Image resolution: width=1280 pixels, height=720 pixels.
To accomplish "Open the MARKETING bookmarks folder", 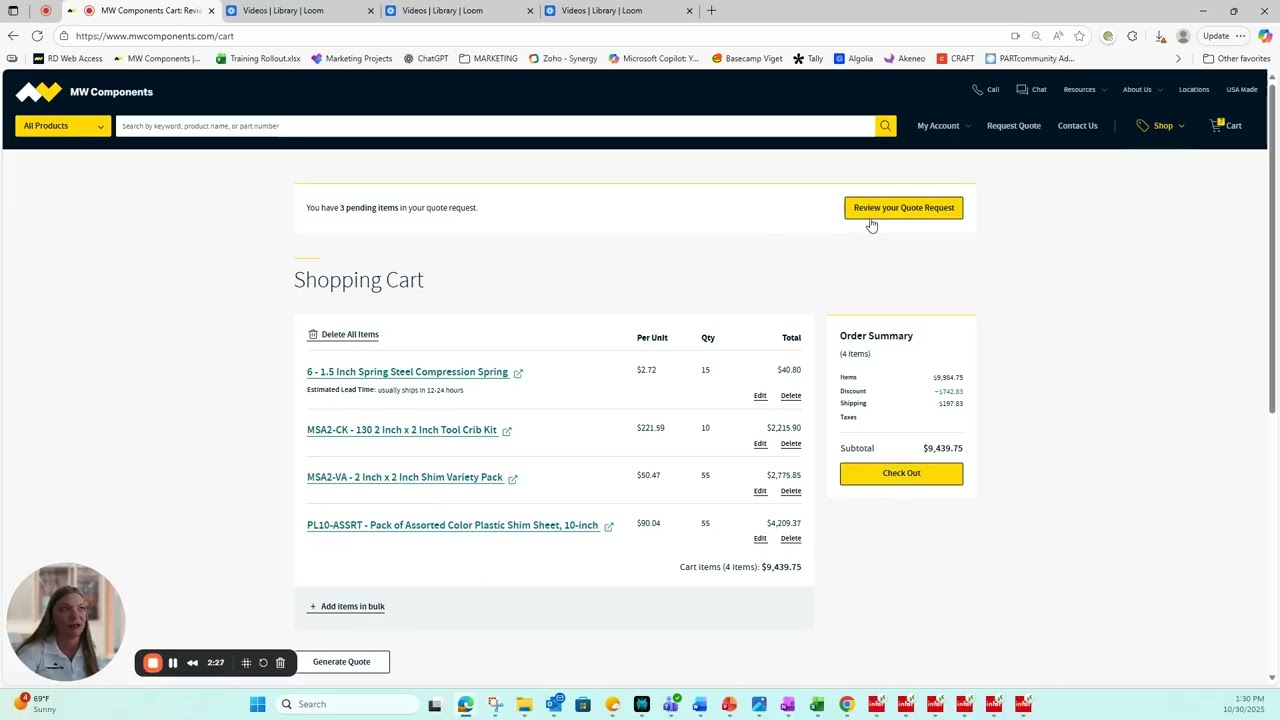I will tap(488, 58).
